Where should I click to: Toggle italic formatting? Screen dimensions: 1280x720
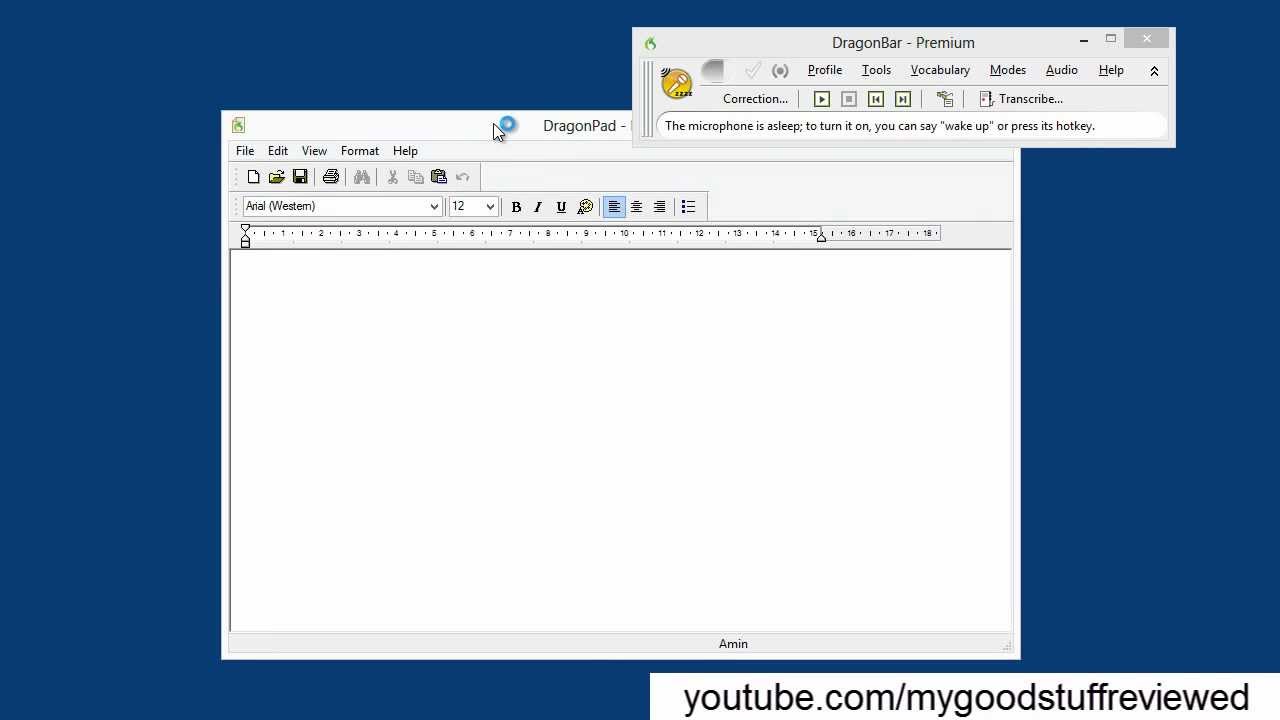(538, 207)
